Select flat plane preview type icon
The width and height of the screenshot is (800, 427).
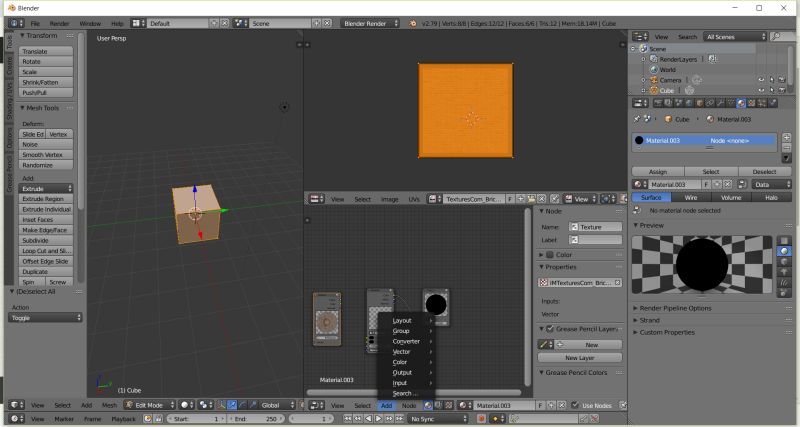[784, 241]
